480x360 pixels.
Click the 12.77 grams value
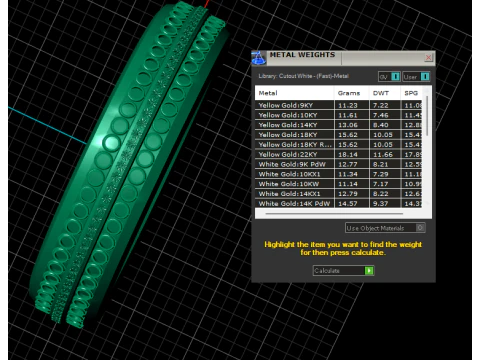tap(348, 164)
